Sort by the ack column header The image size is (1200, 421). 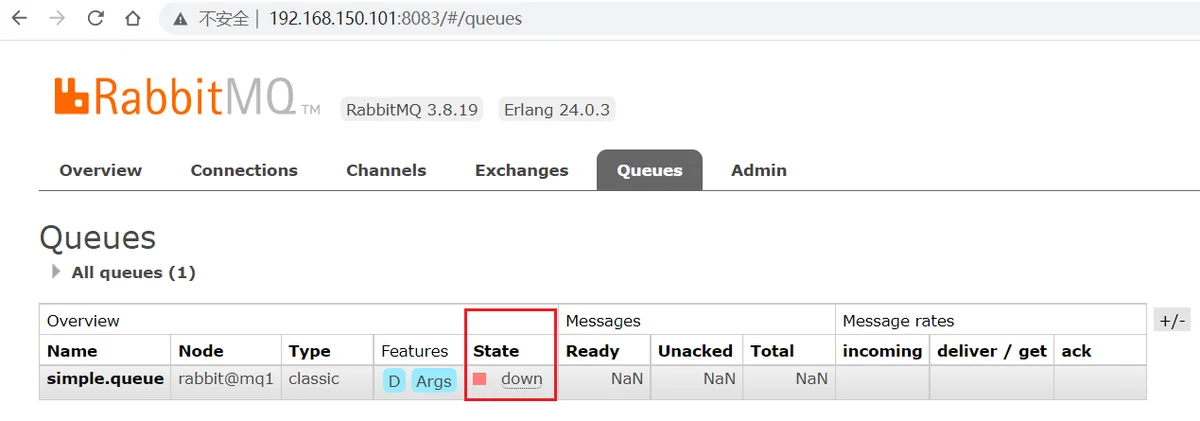(x=1076, y=351)
